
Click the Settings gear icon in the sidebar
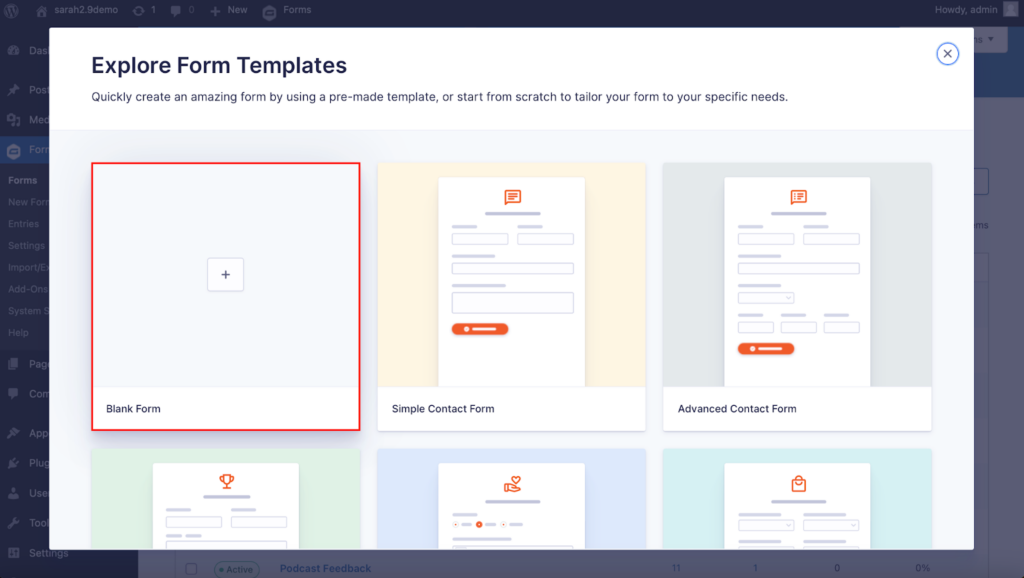point(13,553)
